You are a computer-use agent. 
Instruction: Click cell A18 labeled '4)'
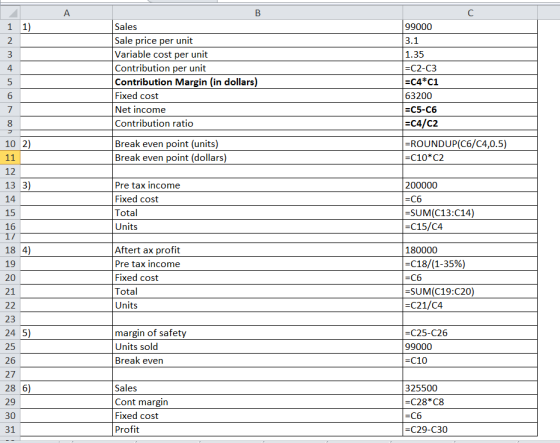click(66, 250)
